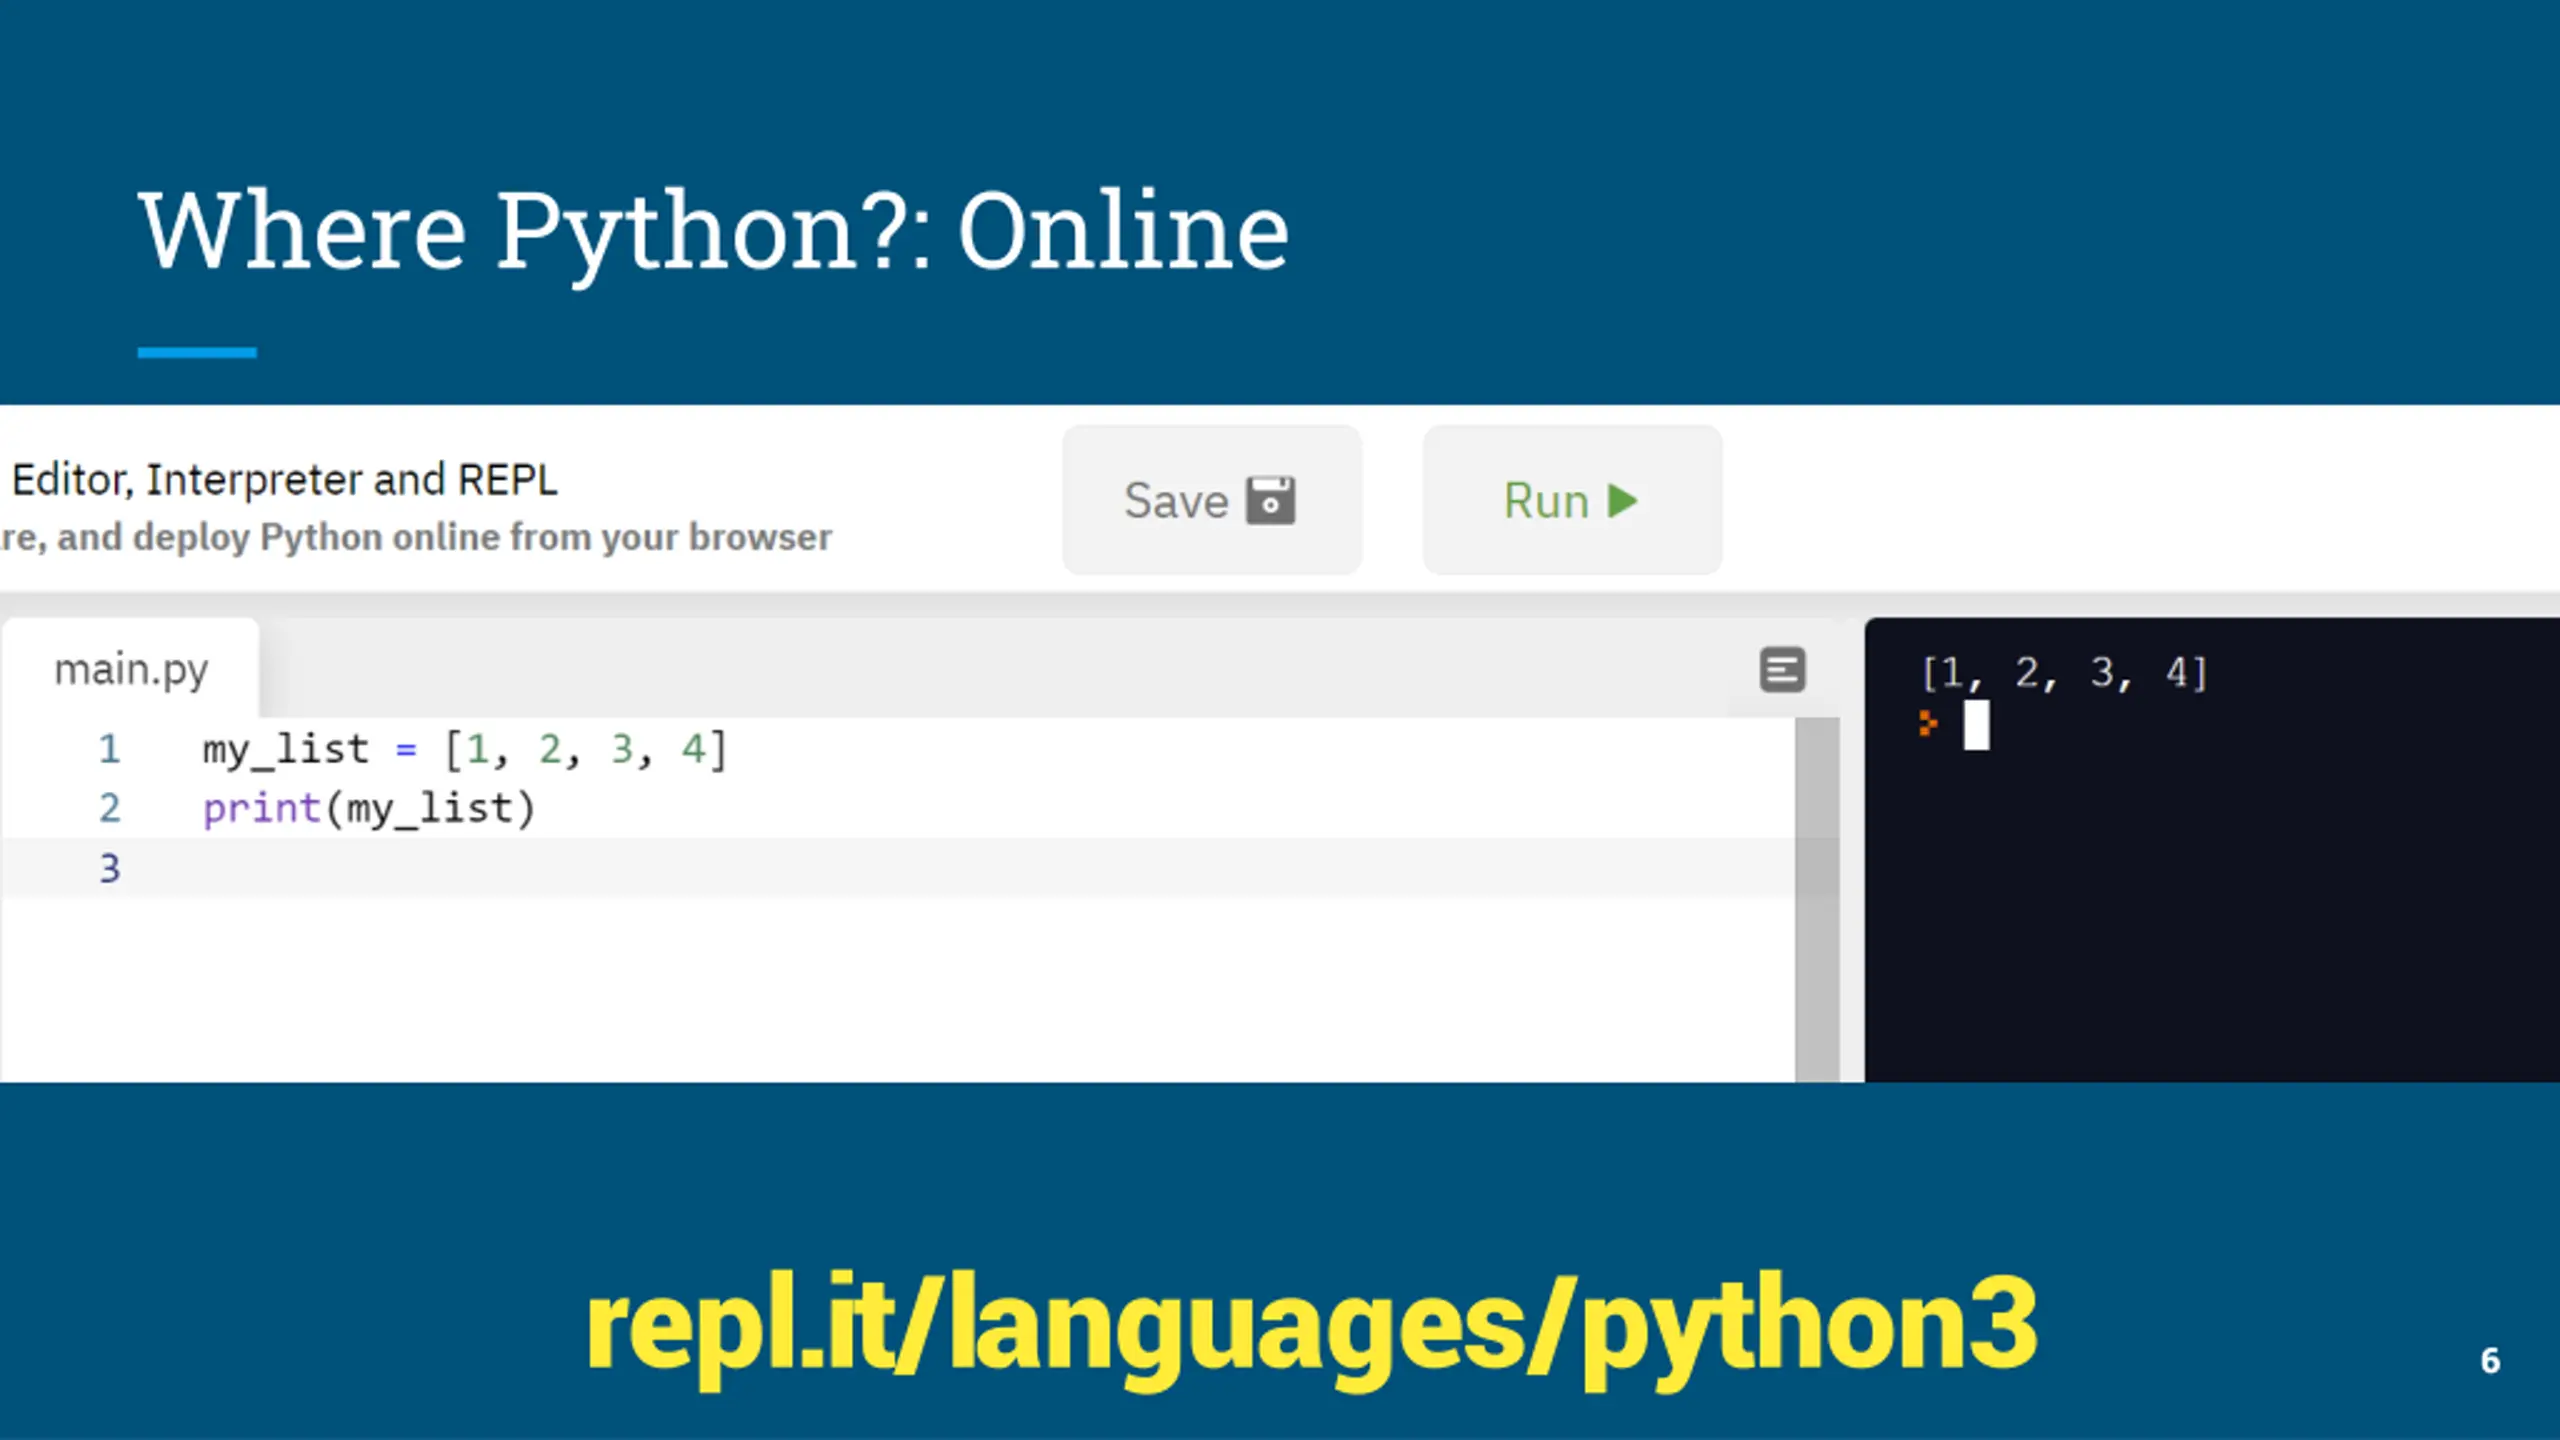
Task: Click editor vertical scrollbar
Action: 1817,899
